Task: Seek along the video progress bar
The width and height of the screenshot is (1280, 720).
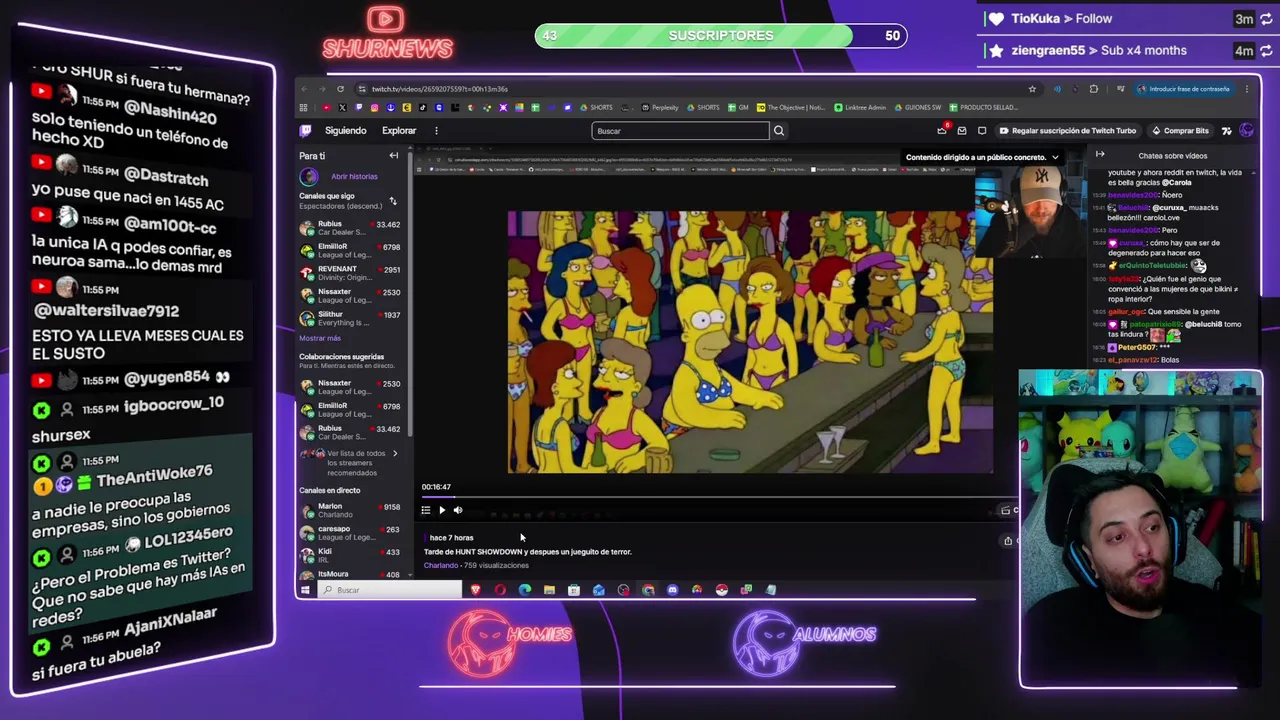Action: (718, 497)
